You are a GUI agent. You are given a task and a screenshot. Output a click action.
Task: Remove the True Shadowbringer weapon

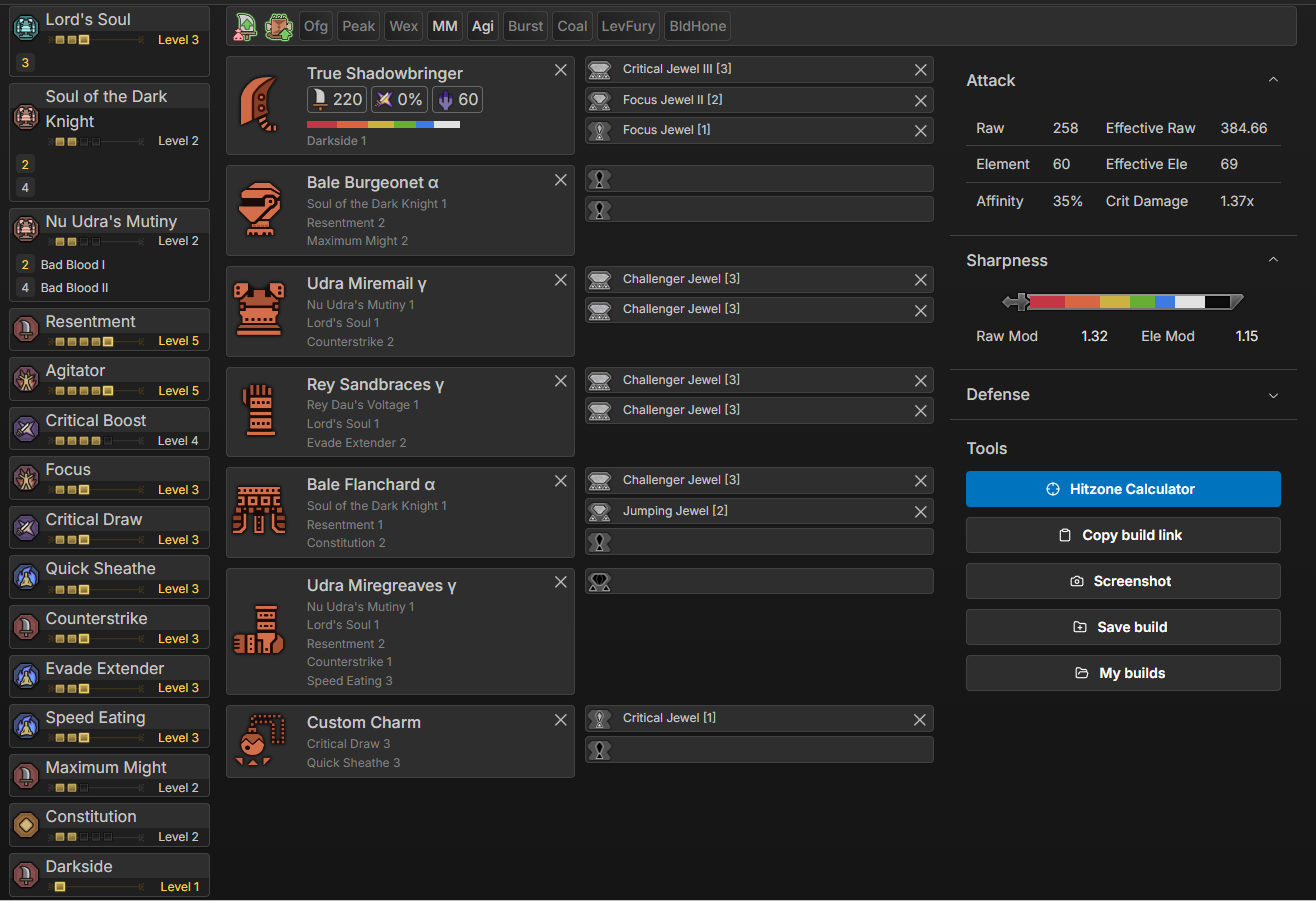(x=561, y=70)
